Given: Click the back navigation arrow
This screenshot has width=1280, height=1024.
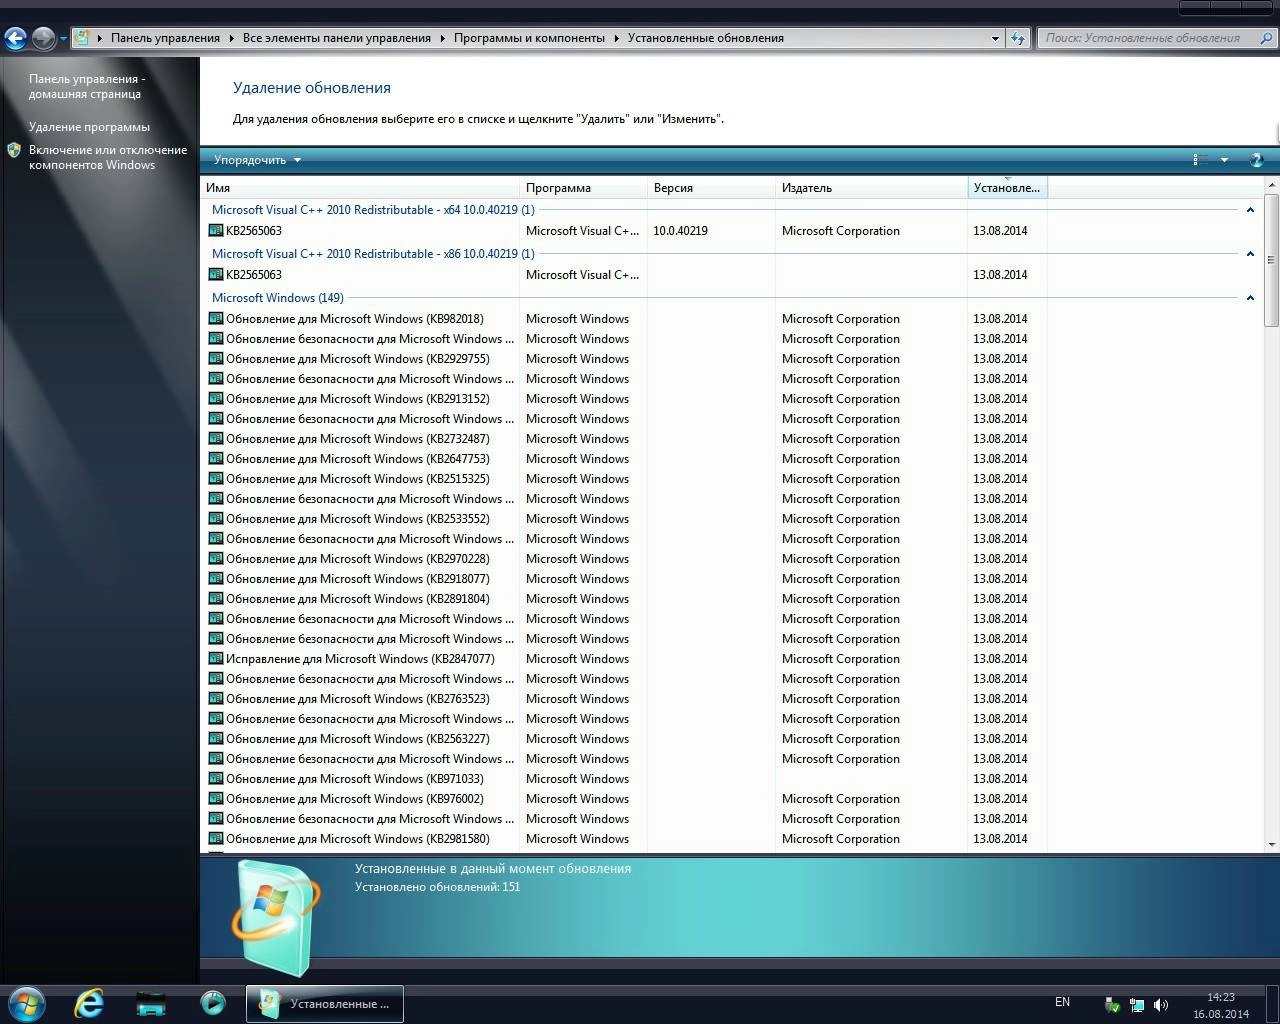Looking at the screenshot, I should point(15,37).
